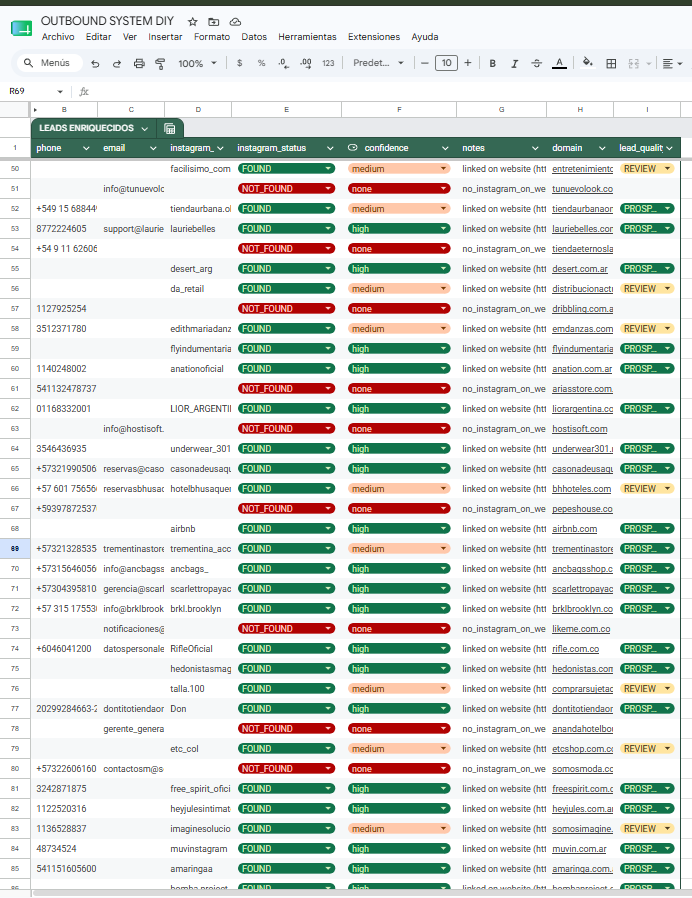Open the email column filter dropdown
Image resolution: width=692 pixels, height=898 pixels.
[x=153, y=148]
